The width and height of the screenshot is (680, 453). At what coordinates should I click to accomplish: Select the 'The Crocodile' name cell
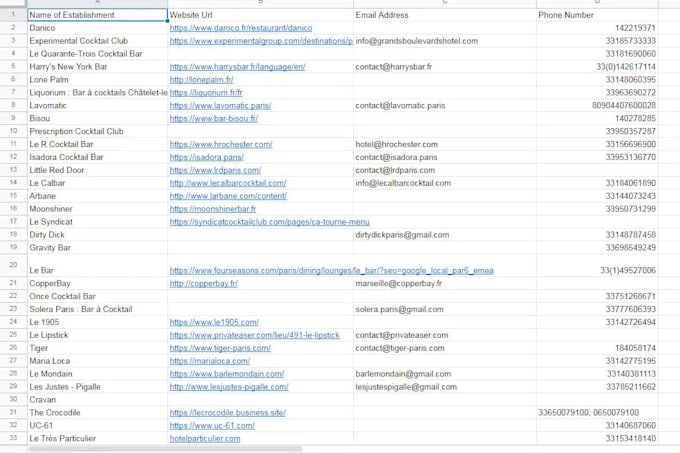98,413
